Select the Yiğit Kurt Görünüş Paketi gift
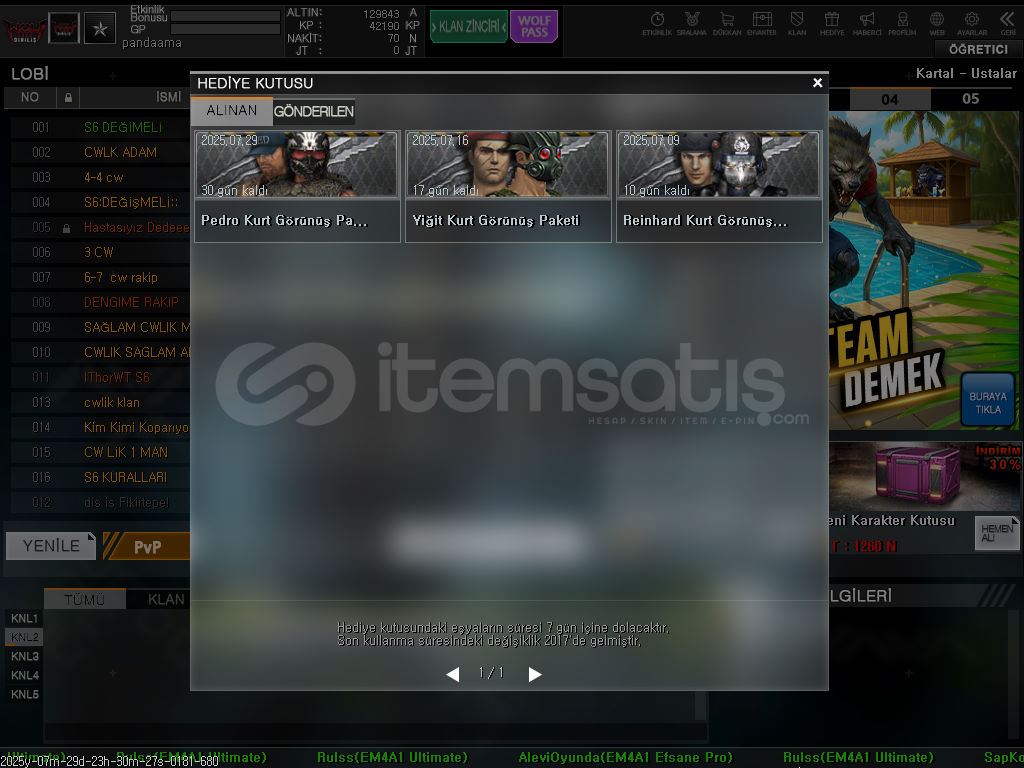This screenshot has width=1024, height=768. tap(508, 187)
